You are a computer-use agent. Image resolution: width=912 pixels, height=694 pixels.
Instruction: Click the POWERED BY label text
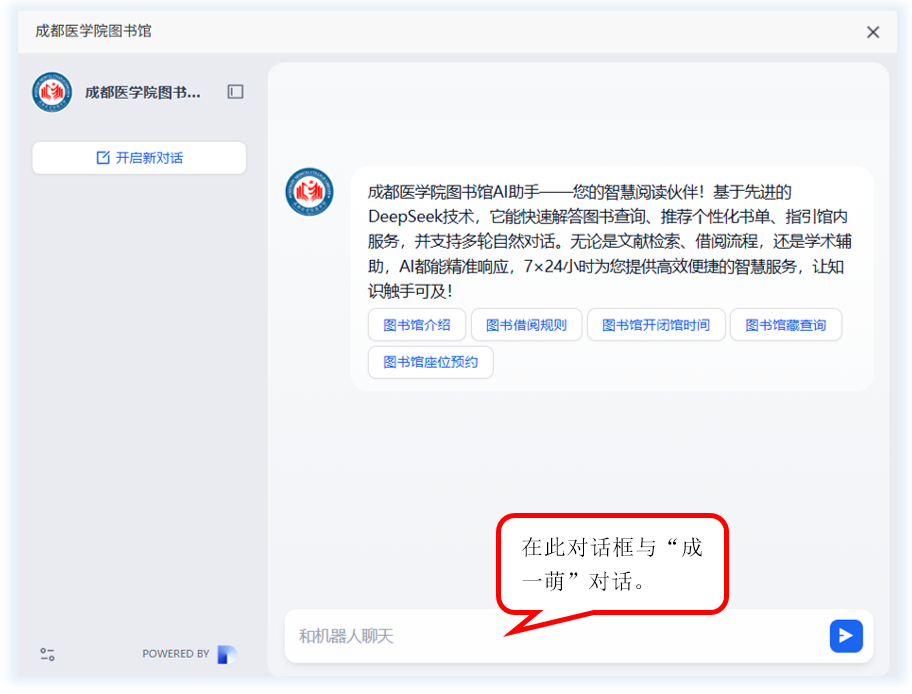pos(175,654)
